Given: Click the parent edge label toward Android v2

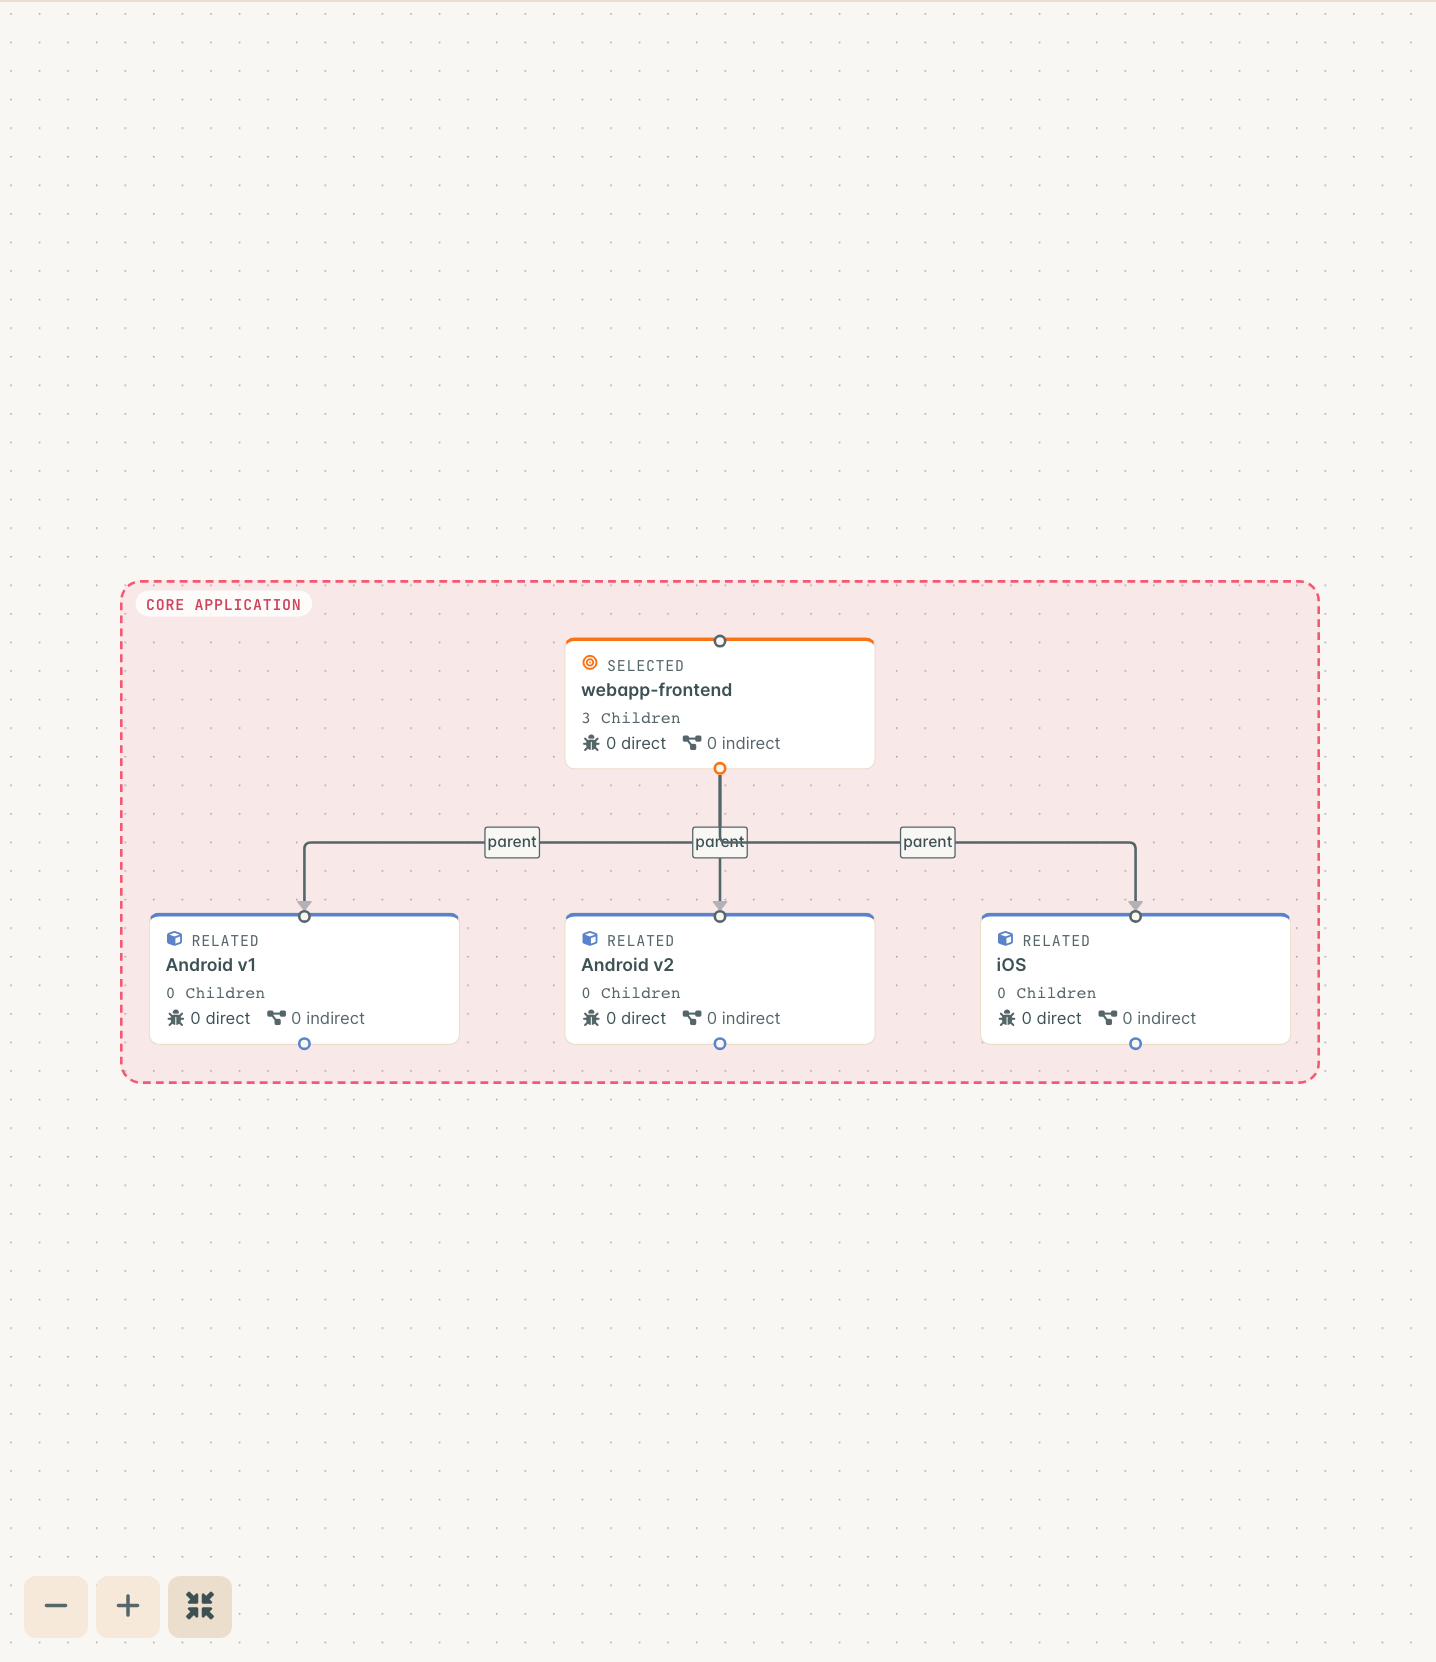Looking at the screenshot, I should tap(720, 842).
